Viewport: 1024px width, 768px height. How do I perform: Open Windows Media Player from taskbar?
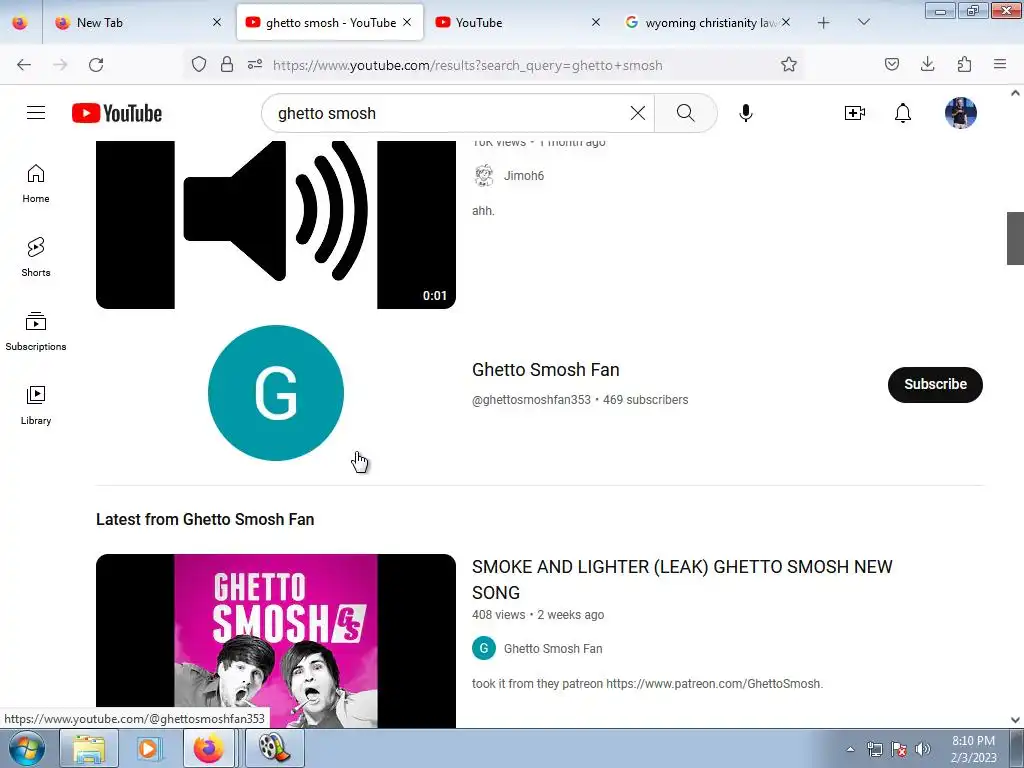tap(148, 748)
